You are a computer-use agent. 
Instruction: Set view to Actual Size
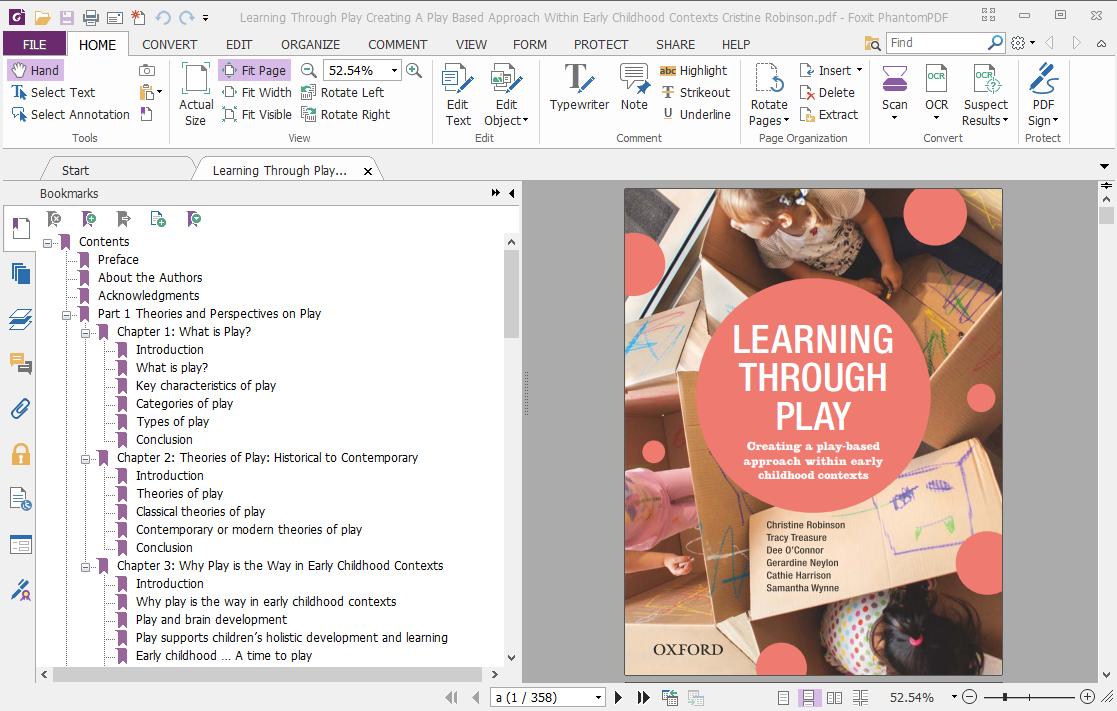(195, 94)
